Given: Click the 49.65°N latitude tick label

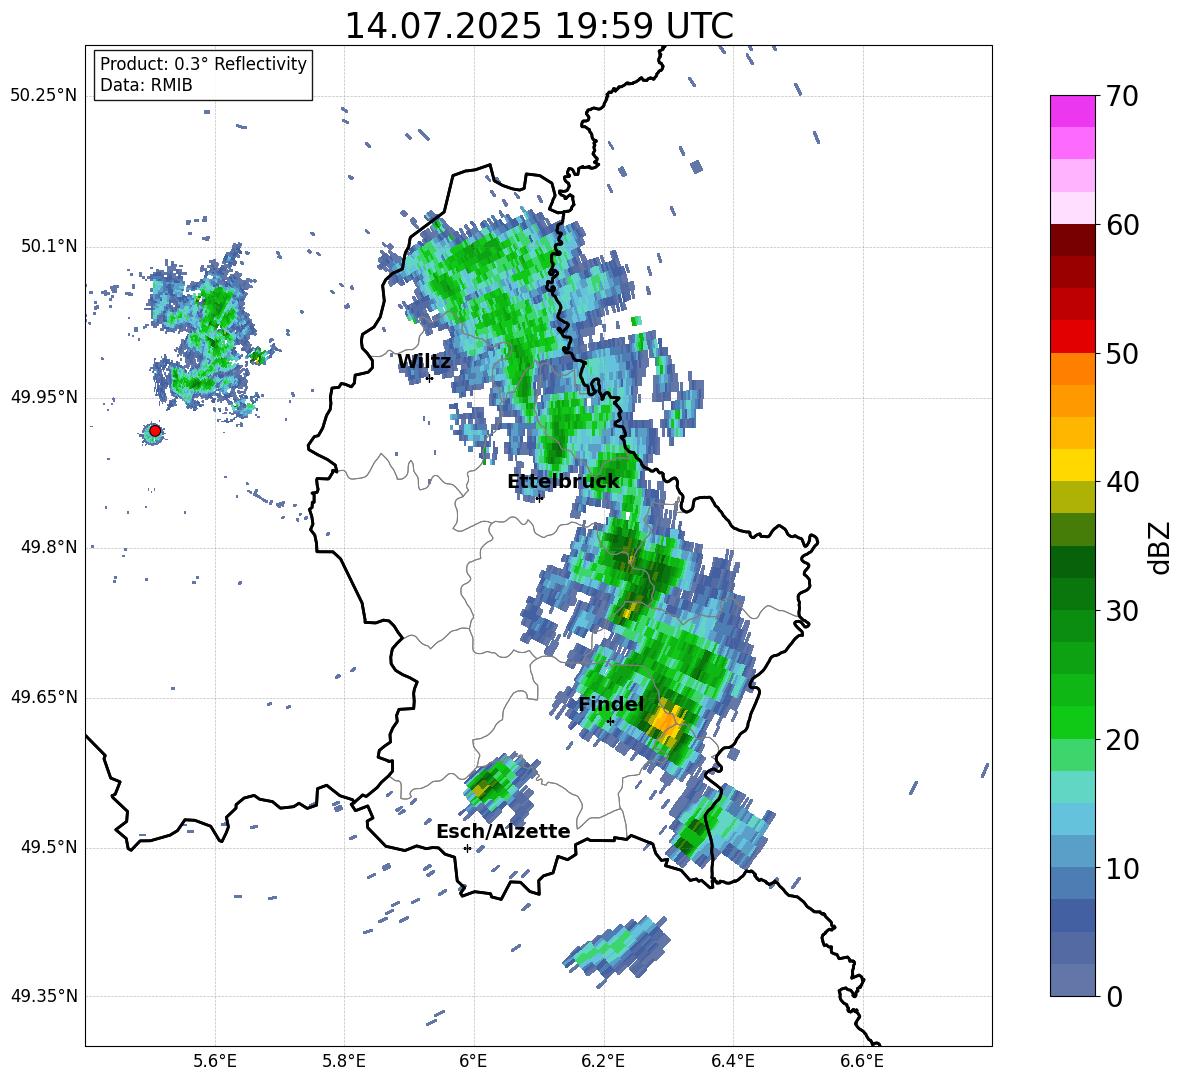Looking at the screenshot, I should tap(44, 697).
